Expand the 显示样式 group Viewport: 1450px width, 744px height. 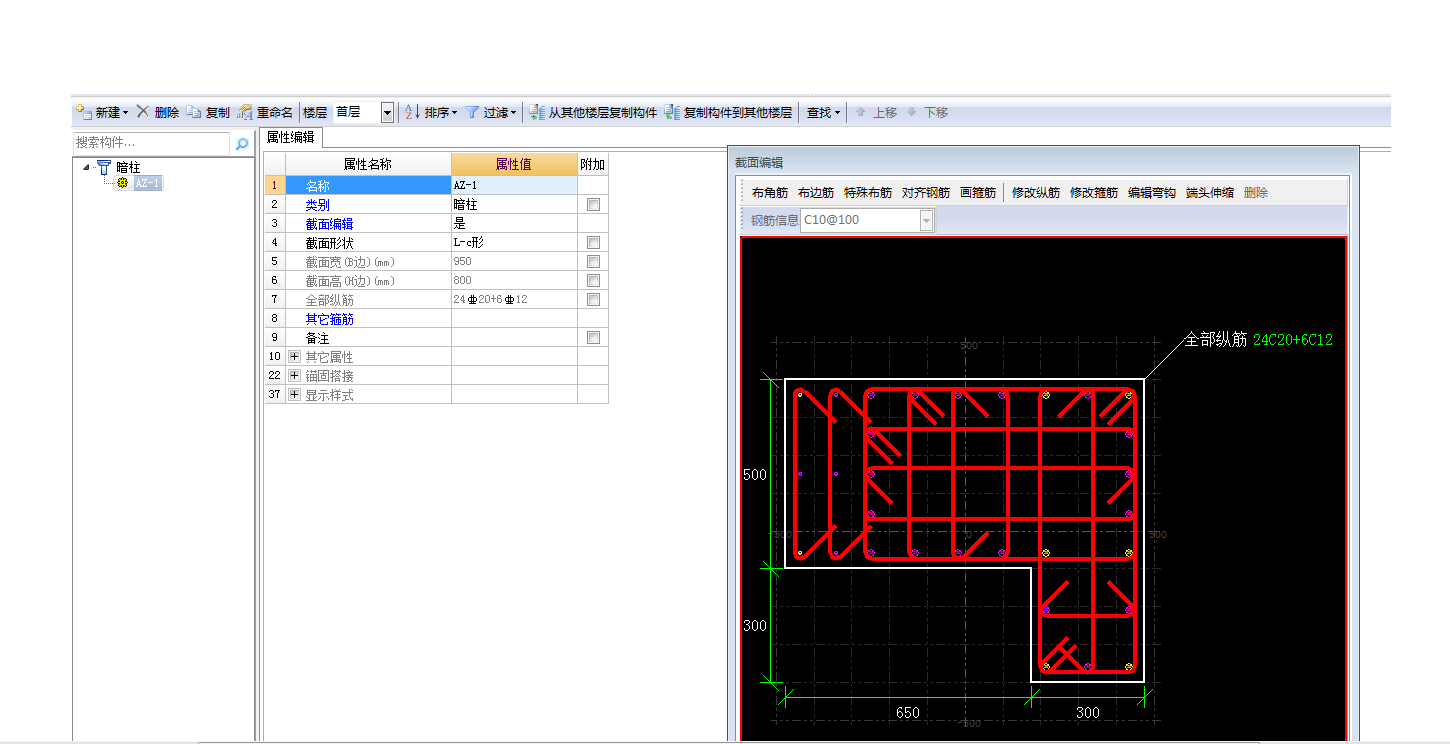click(294, 395)
